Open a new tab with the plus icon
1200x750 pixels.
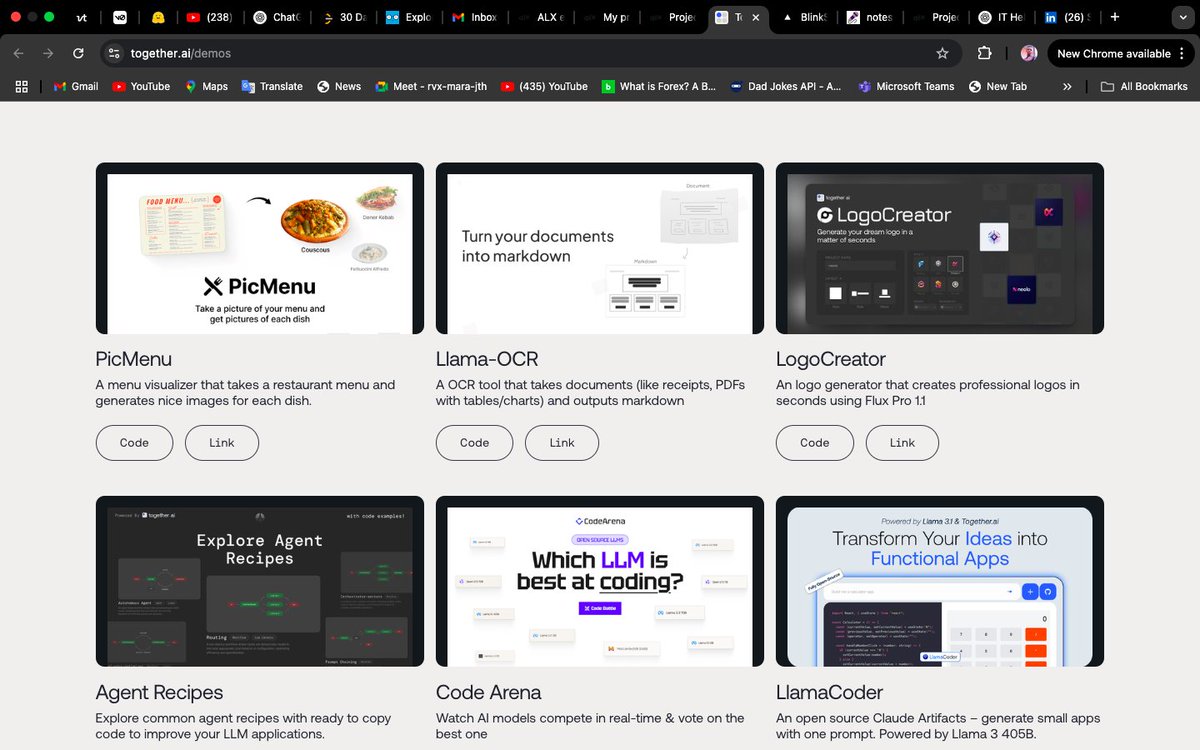coord(1113,17)
